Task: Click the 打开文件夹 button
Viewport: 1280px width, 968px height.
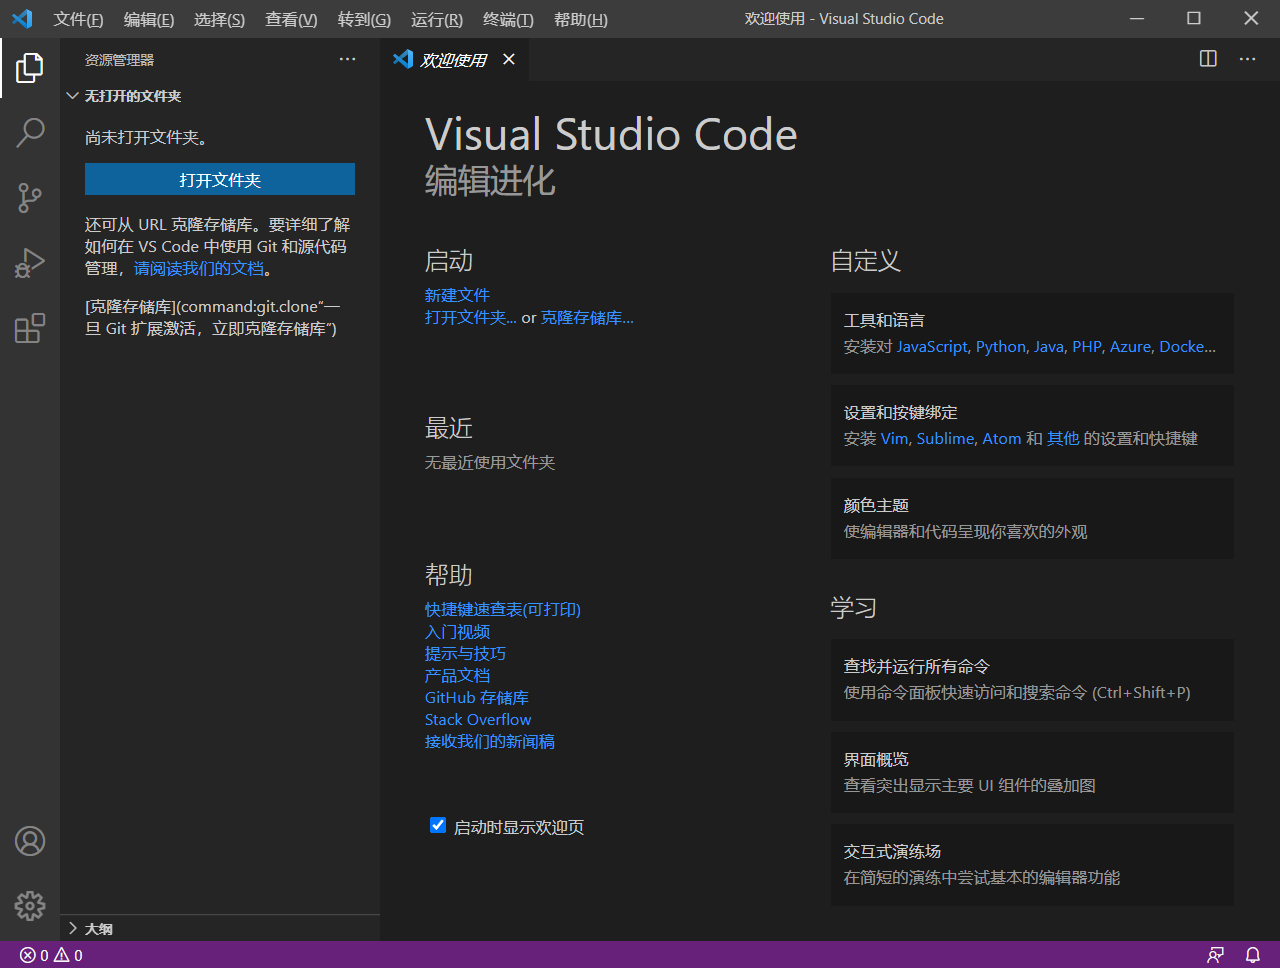Action: point(220,179)
